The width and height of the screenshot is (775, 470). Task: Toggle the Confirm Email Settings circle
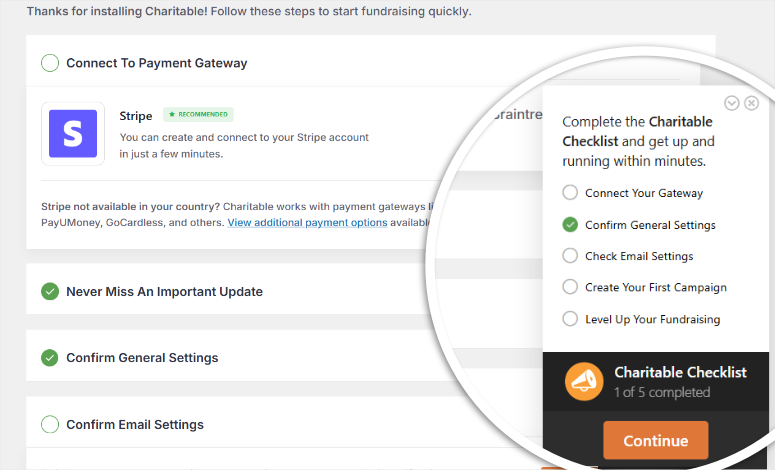(x=50, y=424)
